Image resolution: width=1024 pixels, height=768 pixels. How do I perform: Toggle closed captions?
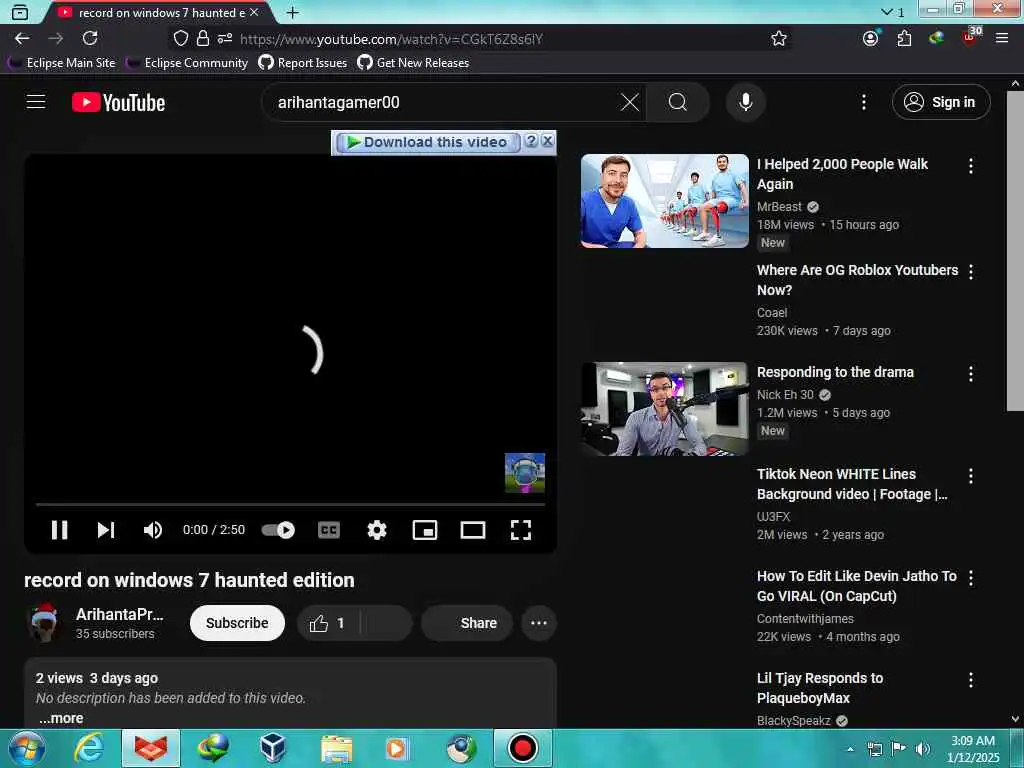pyautogui.click(x=328, y=530)
